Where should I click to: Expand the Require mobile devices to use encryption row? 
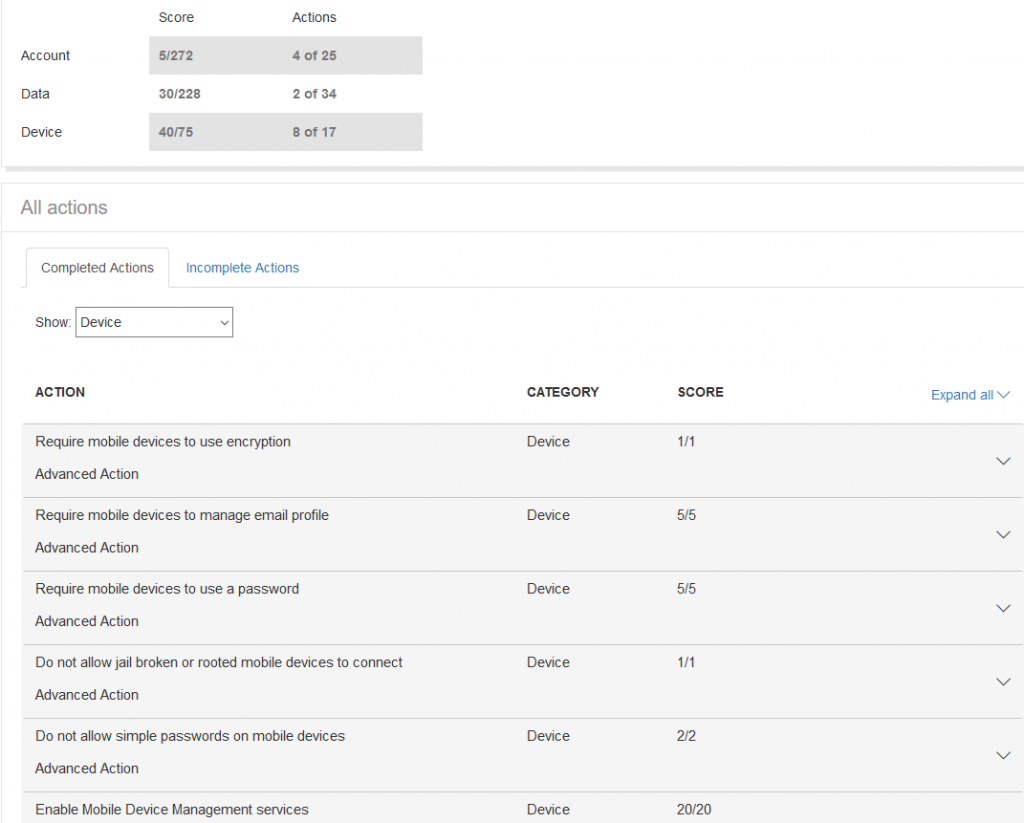point(1003,460)
